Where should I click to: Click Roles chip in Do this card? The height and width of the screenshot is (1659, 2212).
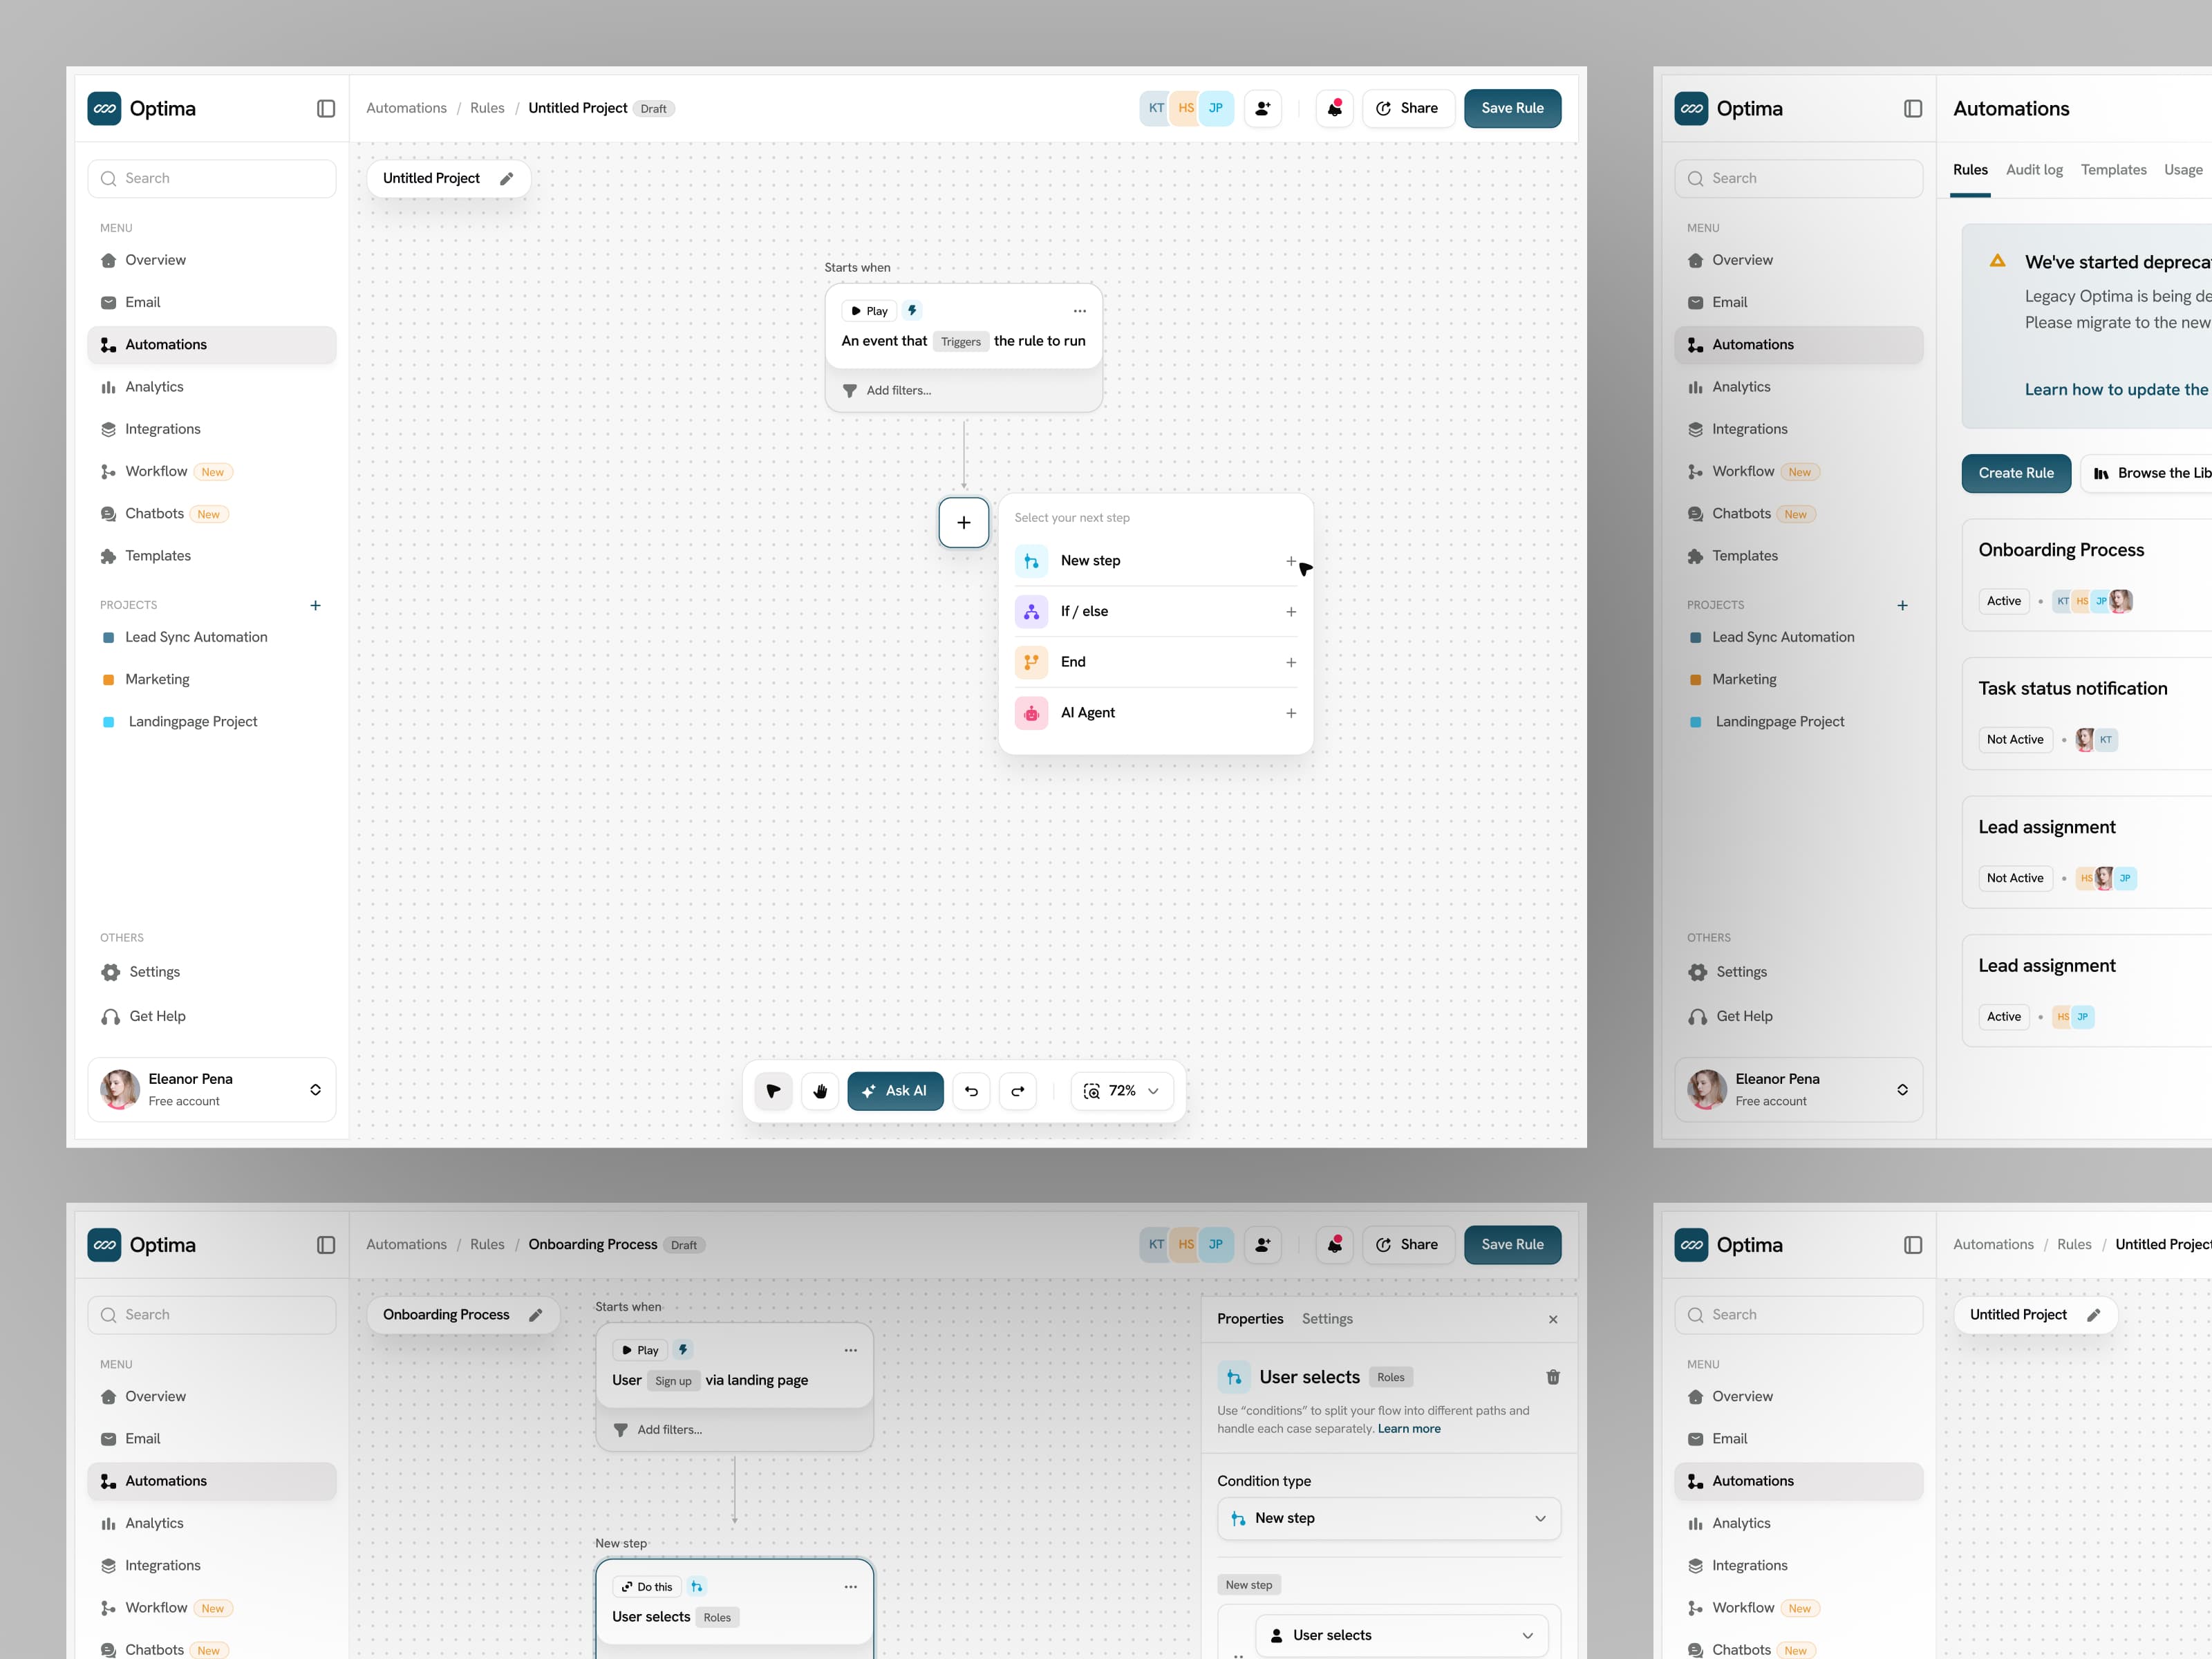(717, 1618)
